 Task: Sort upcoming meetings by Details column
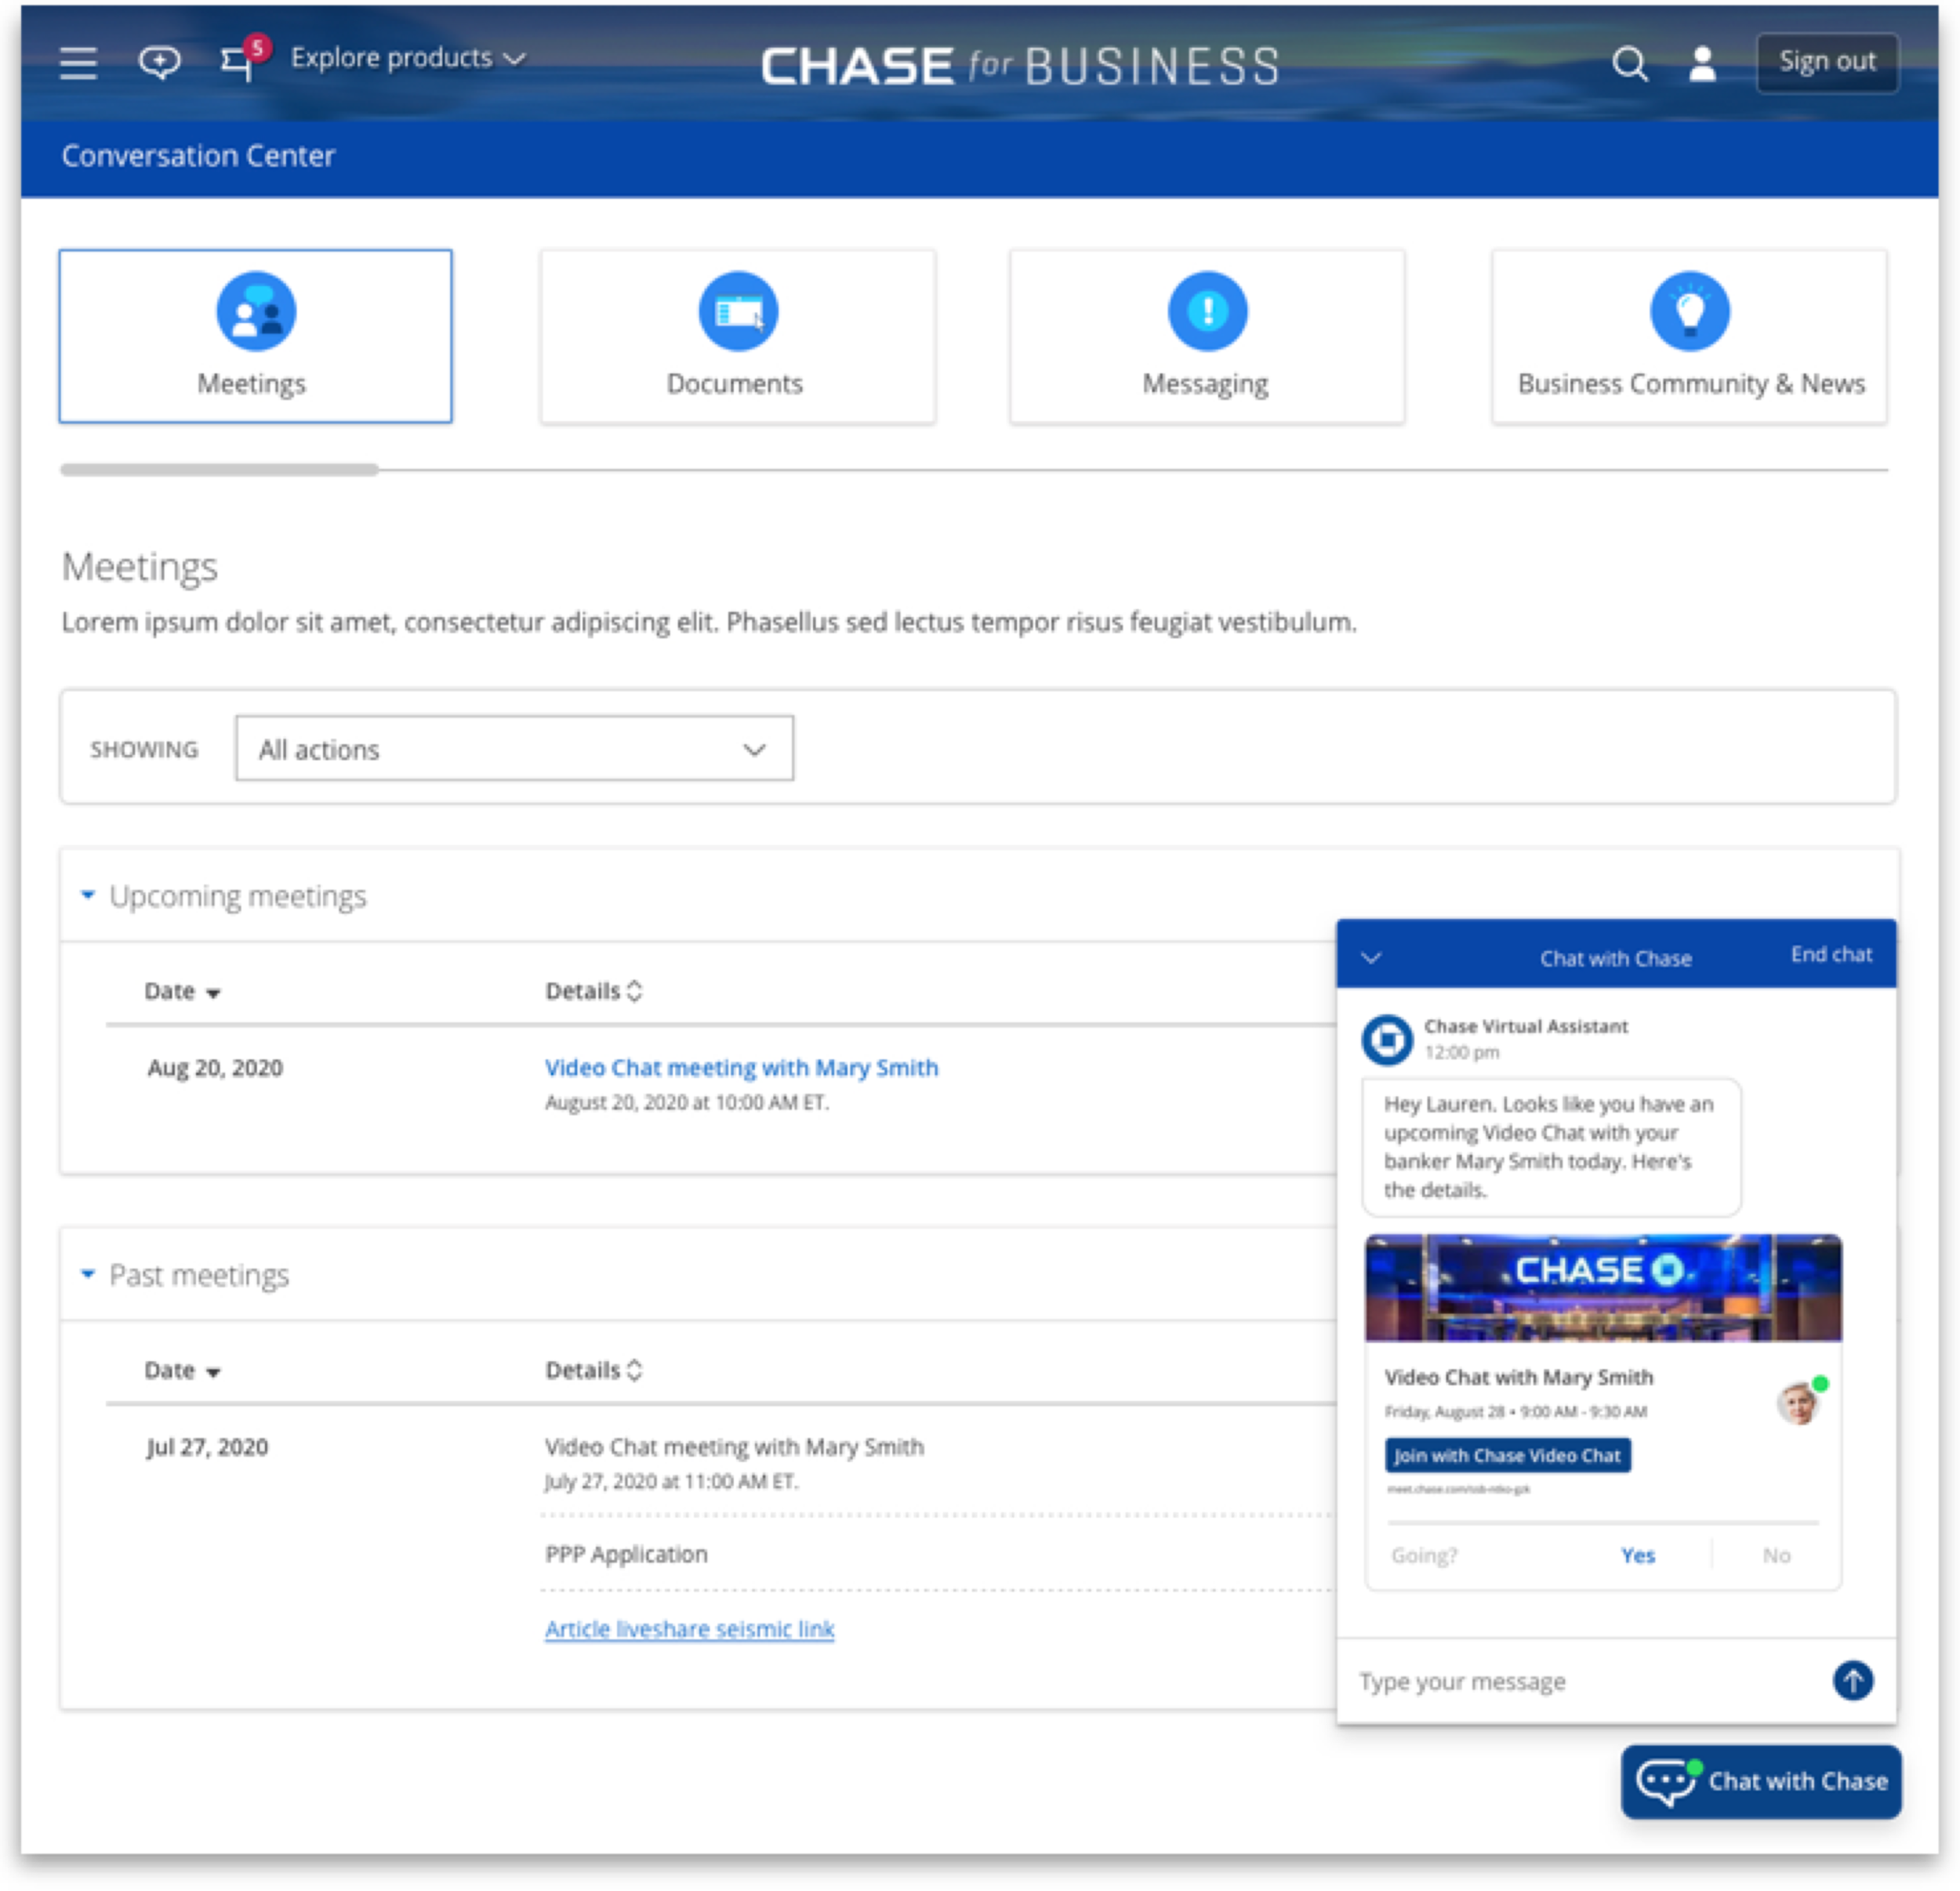point(594,991)
